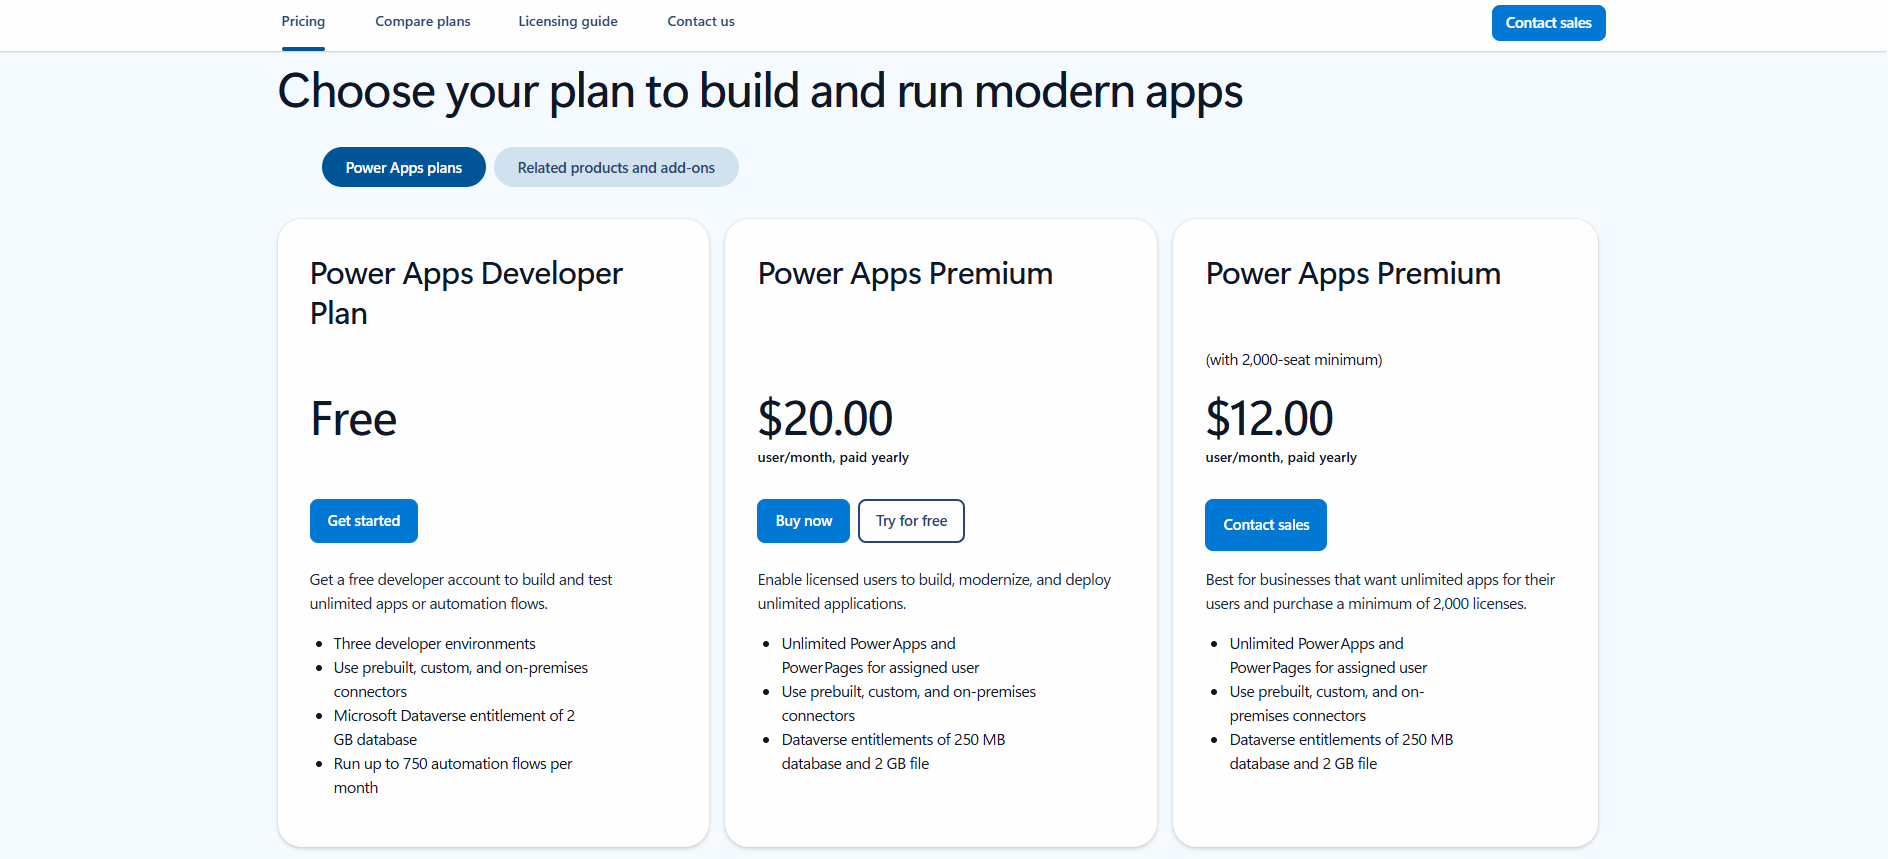Switch to Related products and add-ons
The height and width of the screenshot is (859, 1888).
[x=616, y=167]
